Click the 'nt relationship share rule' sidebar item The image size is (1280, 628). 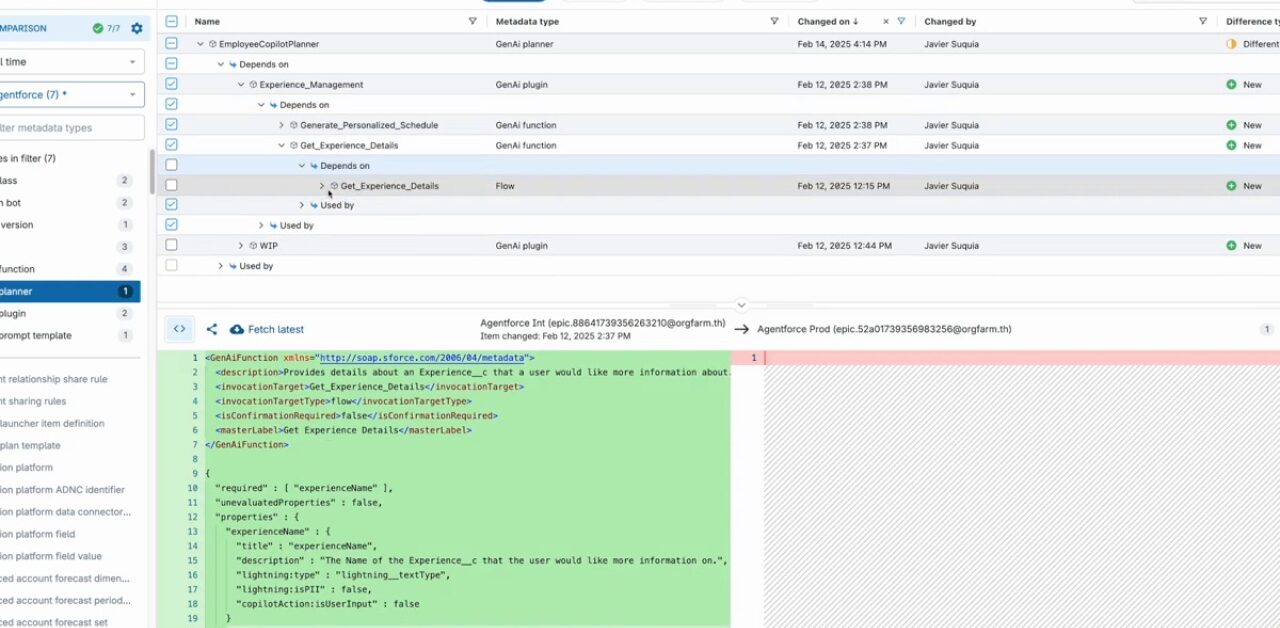point(54,379)
